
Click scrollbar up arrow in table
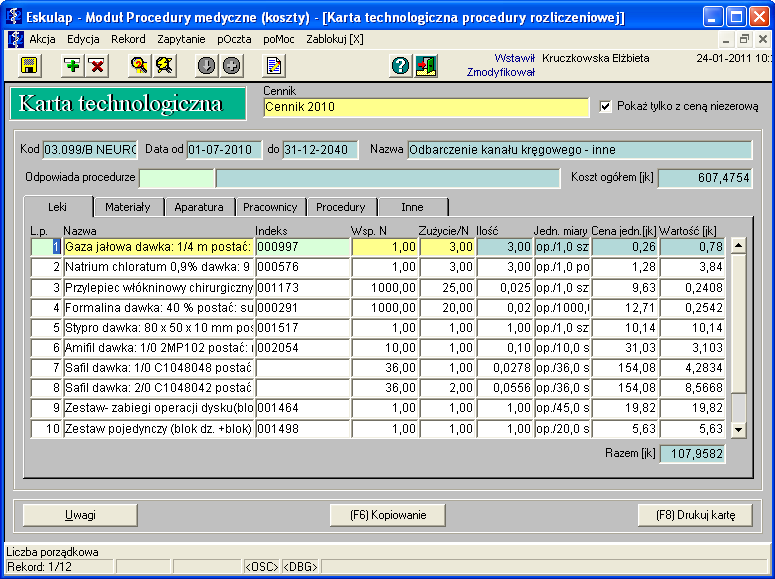pyautogui.click(x=738, y=245)
